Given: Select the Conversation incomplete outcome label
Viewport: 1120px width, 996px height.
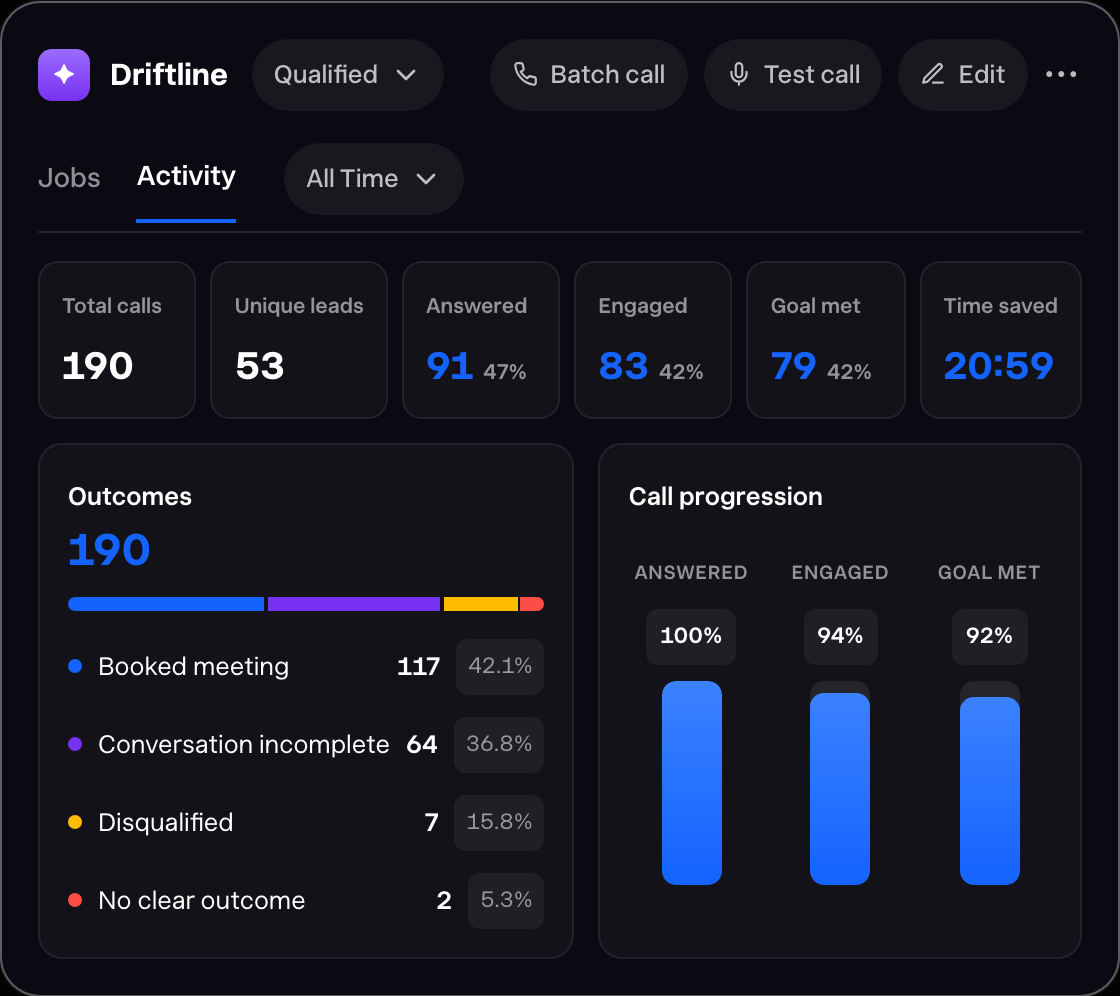Looking at the screenshot, I should pos(244,744).
